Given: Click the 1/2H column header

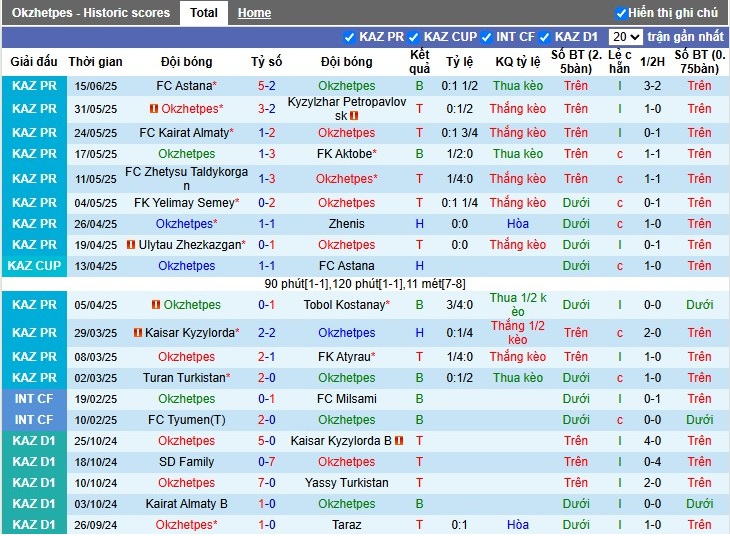Looking at the screenshot, I should (652, 61).
